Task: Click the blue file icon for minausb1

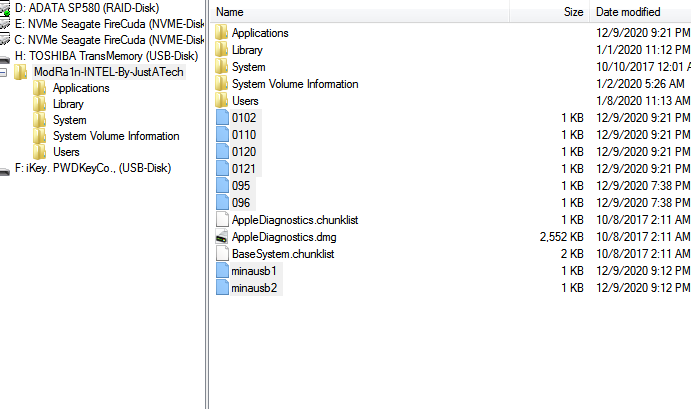Action: pyautogui.click(x=222, y=271)
